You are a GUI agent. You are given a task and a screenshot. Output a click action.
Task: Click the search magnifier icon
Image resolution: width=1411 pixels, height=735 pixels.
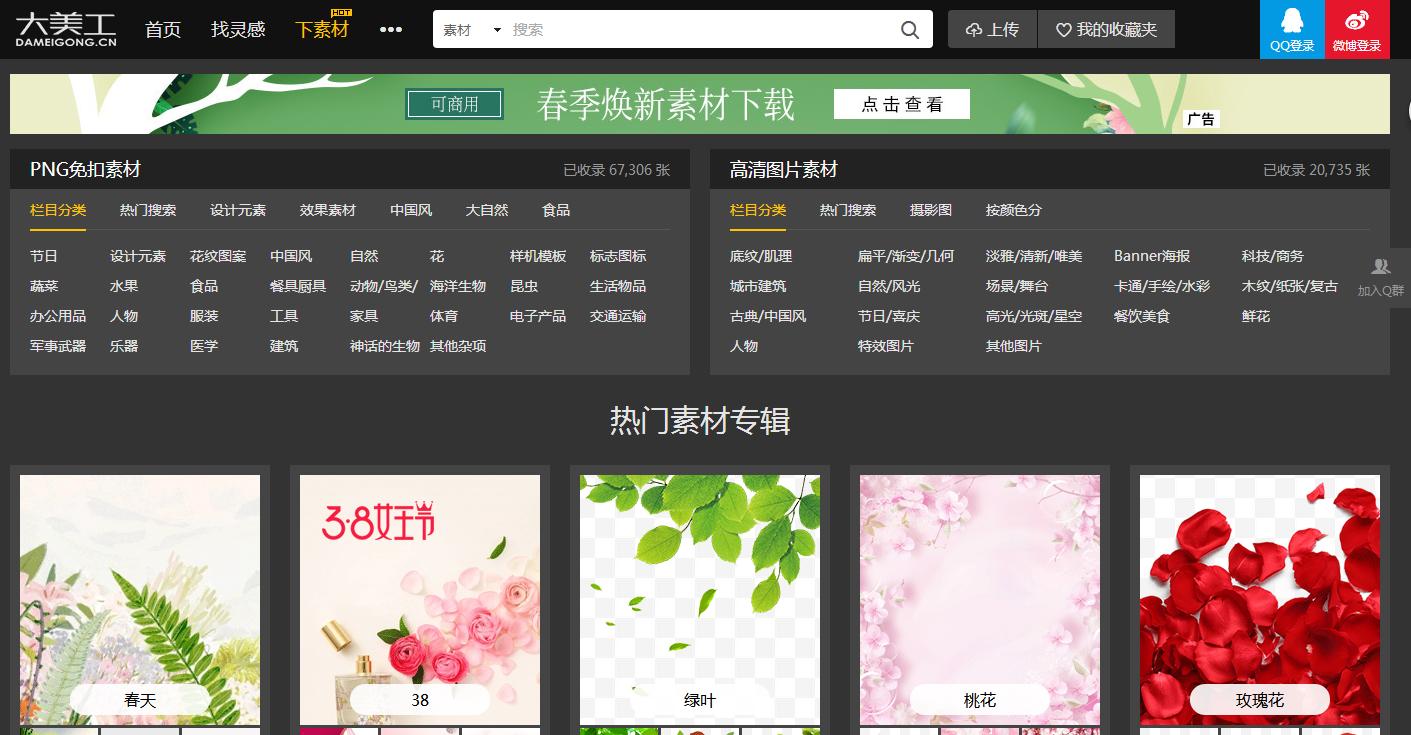click(x=908, y=29)
